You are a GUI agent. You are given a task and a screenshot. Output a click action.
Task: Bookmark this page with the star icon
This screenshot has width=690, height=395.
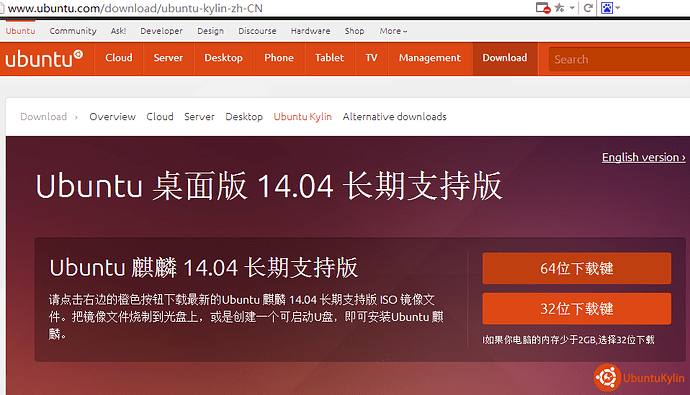(559, 7)
